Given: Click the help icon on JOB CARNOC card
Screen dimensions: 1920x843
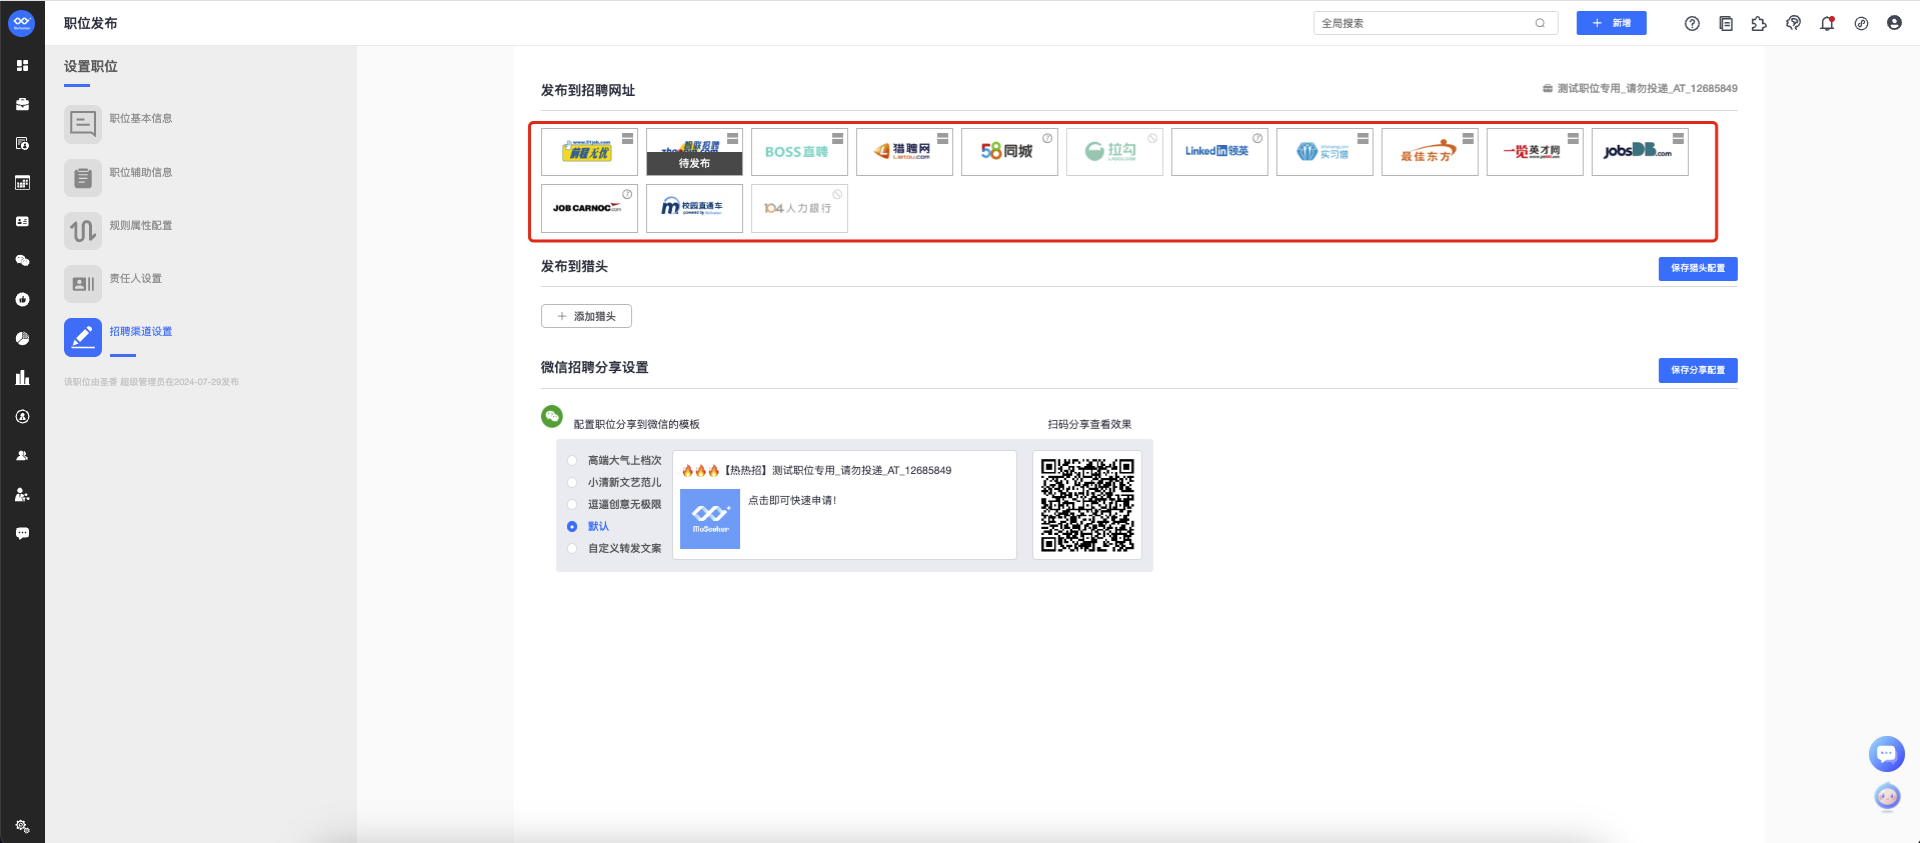Looking at the screenshot, I should (627, 194).
